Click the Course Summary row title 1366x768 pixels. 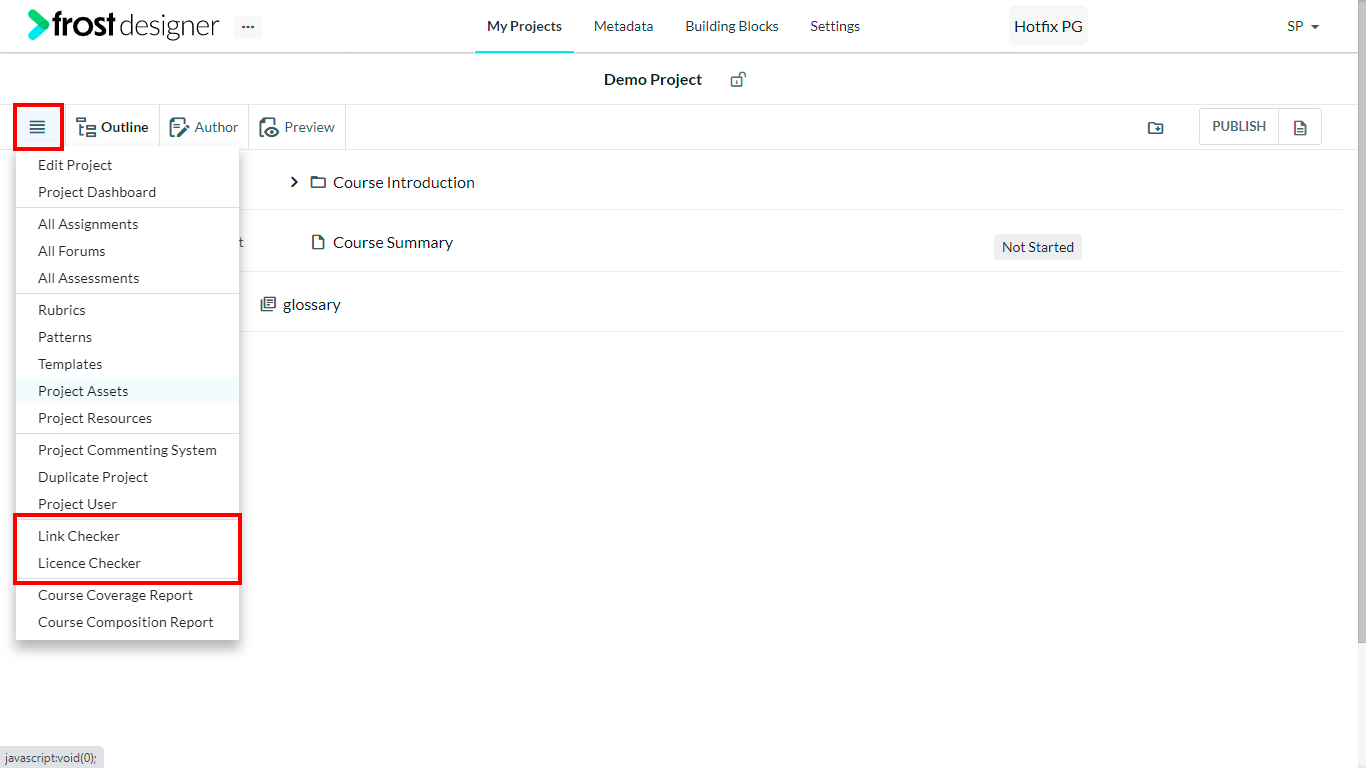tap(393, 242)
